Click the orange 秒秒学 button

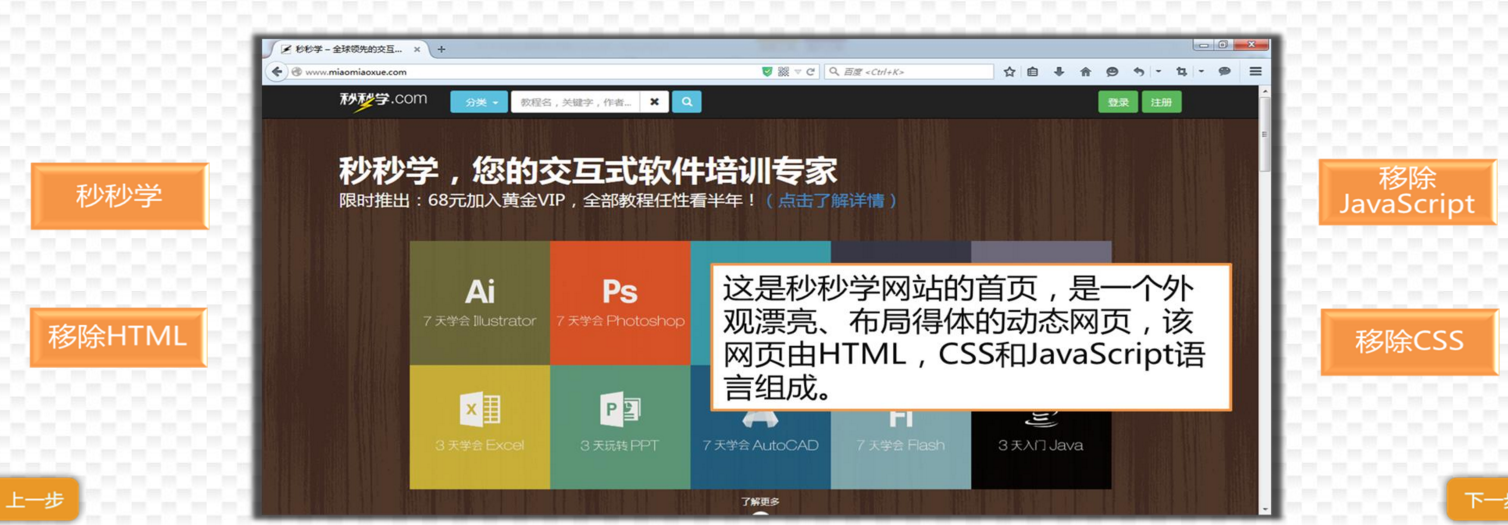pyautogui.click(x=119, y=196)
